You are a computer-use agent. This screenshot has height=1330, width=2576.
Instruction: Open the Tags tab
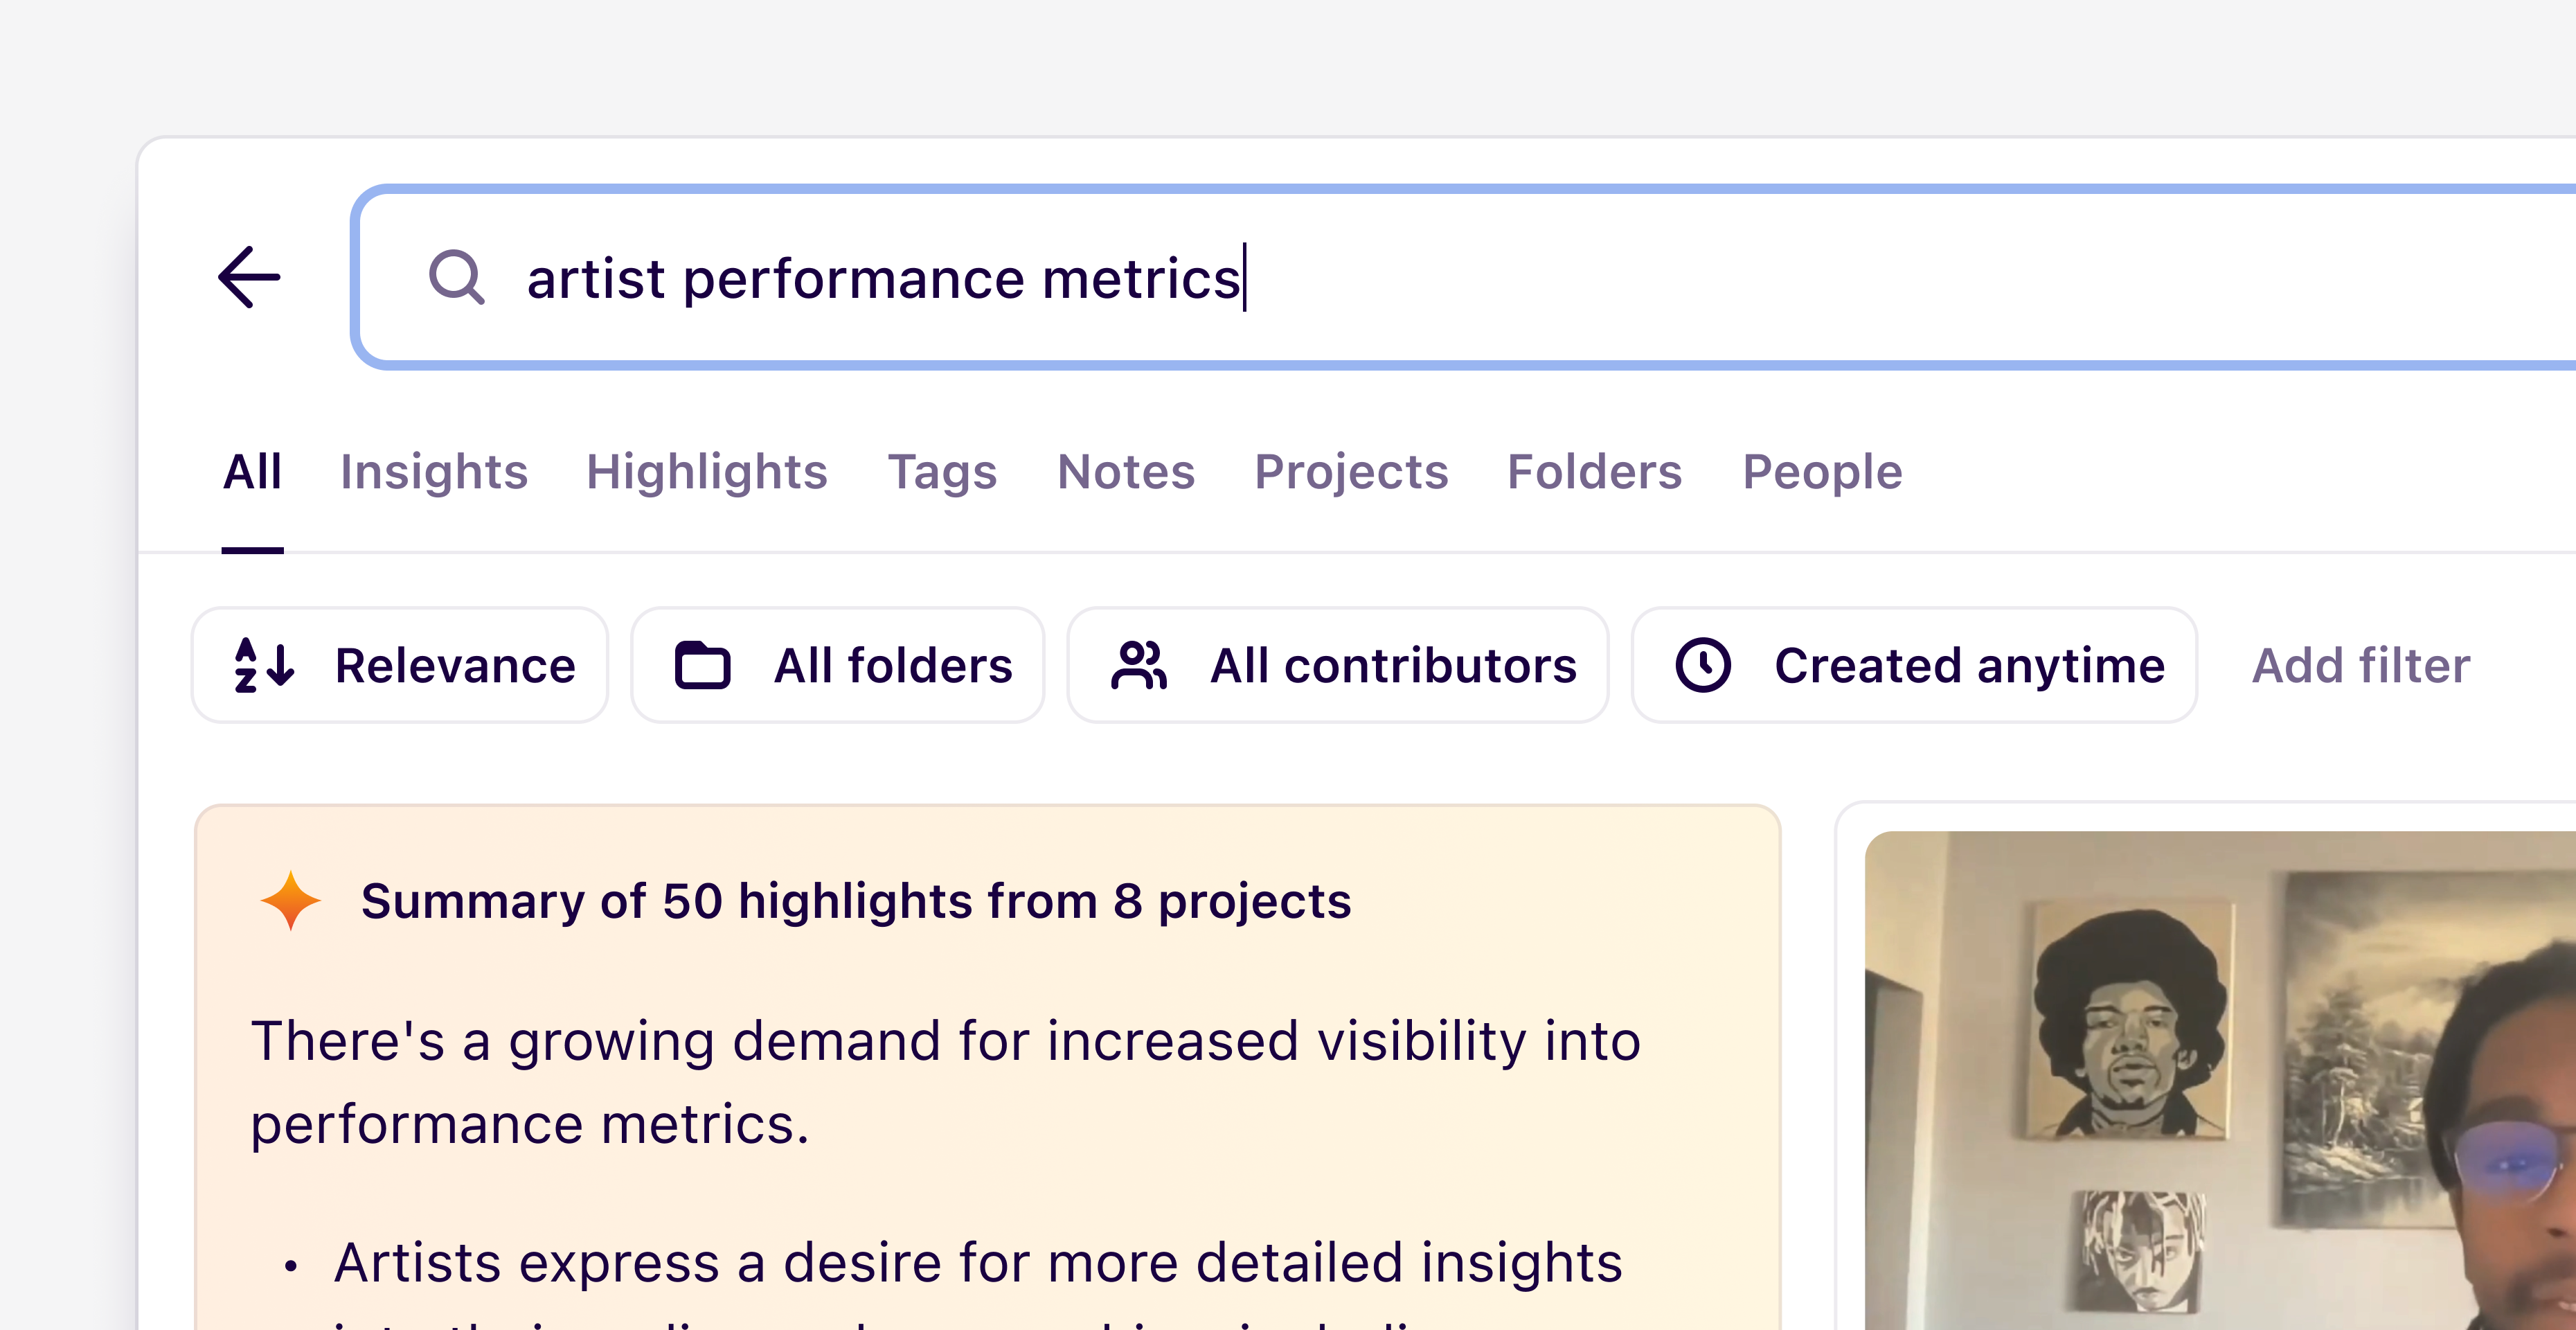[x=942, y=471]
